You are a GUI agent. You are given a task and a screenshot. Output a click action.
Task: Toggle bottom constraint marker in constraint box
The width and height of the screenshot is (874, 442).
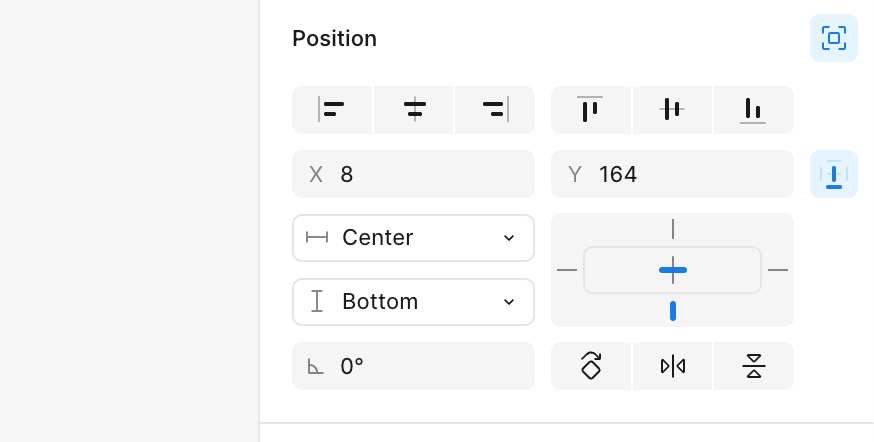tap(673, 311)
